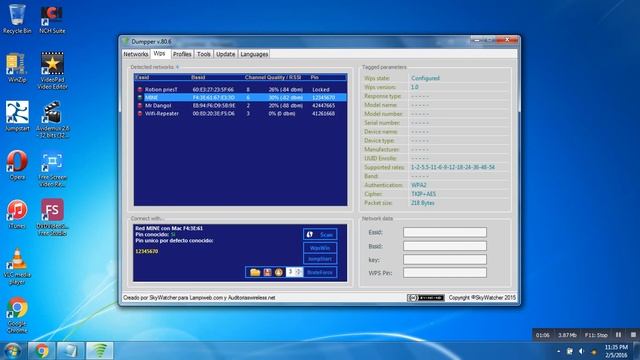Click the Locked pin cell

click(321, 89)
